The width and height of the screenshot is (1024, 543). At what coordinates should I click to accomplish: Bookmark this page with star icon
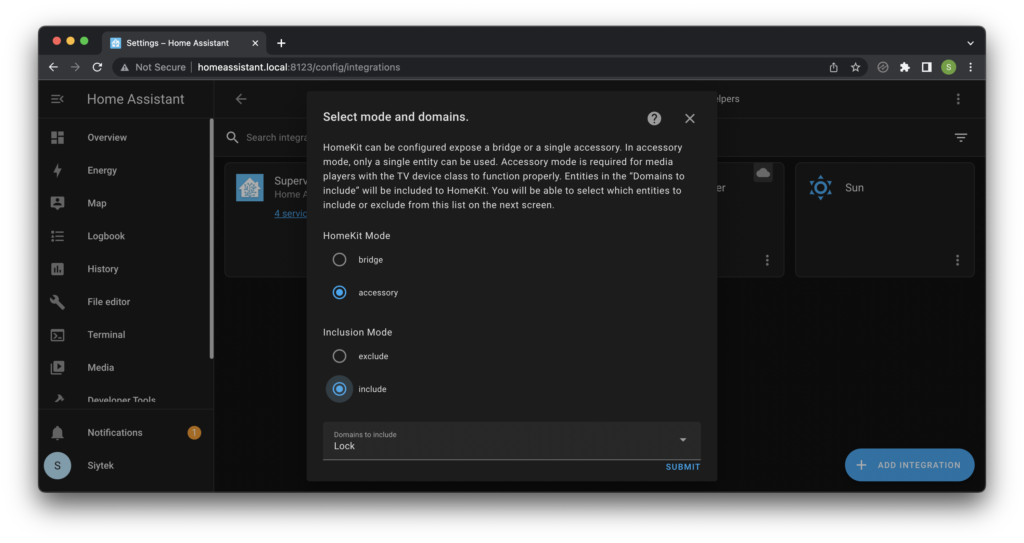click(856, 67)
